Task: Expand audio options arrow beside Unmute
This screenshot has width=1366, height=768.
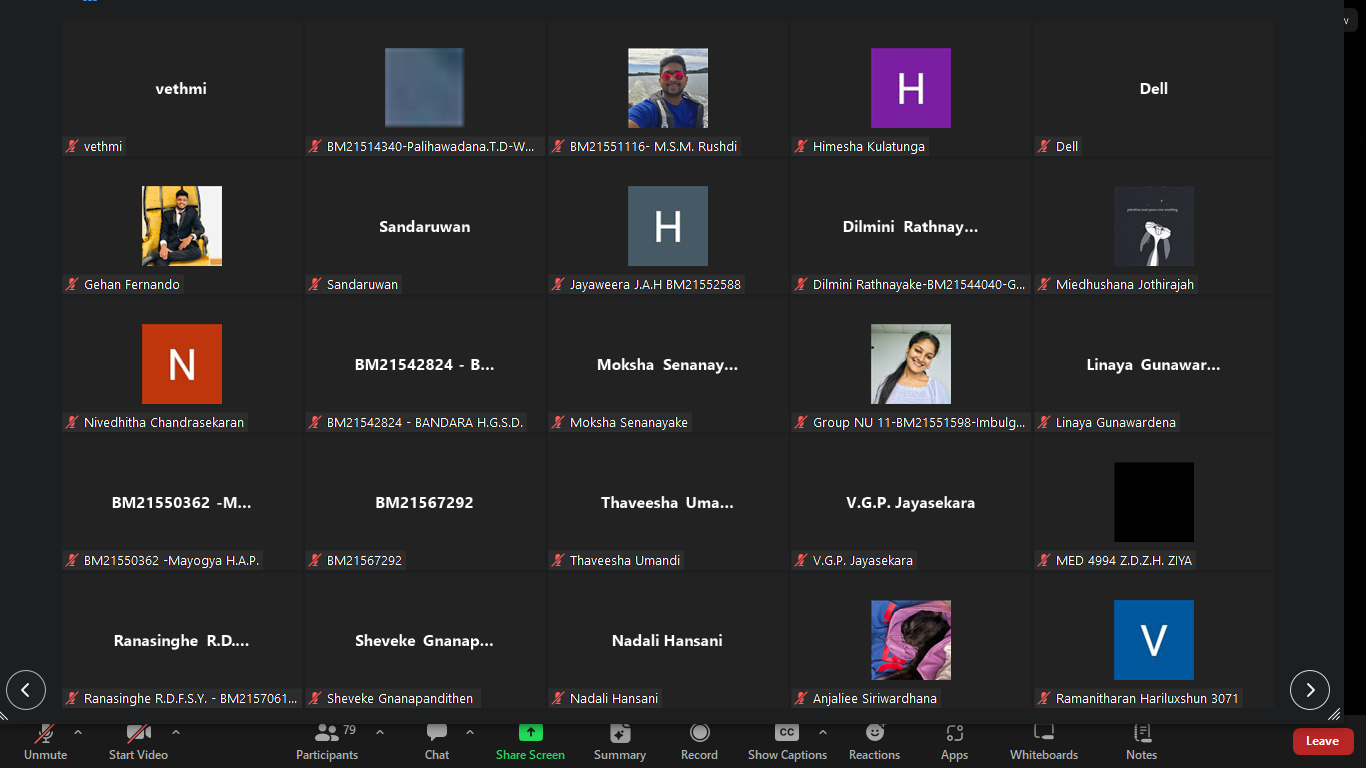Action: click(x=78, y=732)
